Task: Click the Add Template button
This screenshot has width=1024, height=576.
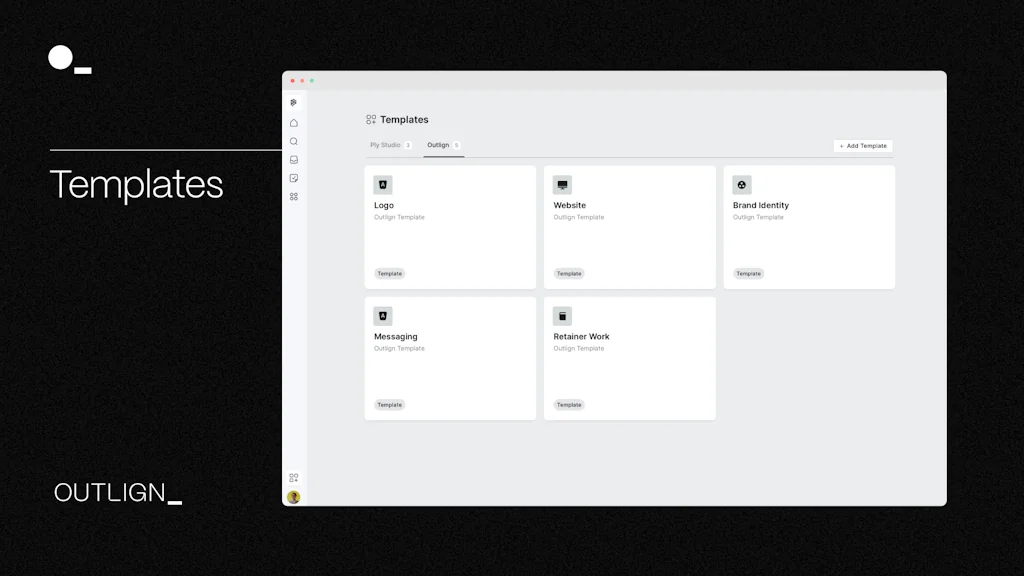Action: (x=862, y=146)
